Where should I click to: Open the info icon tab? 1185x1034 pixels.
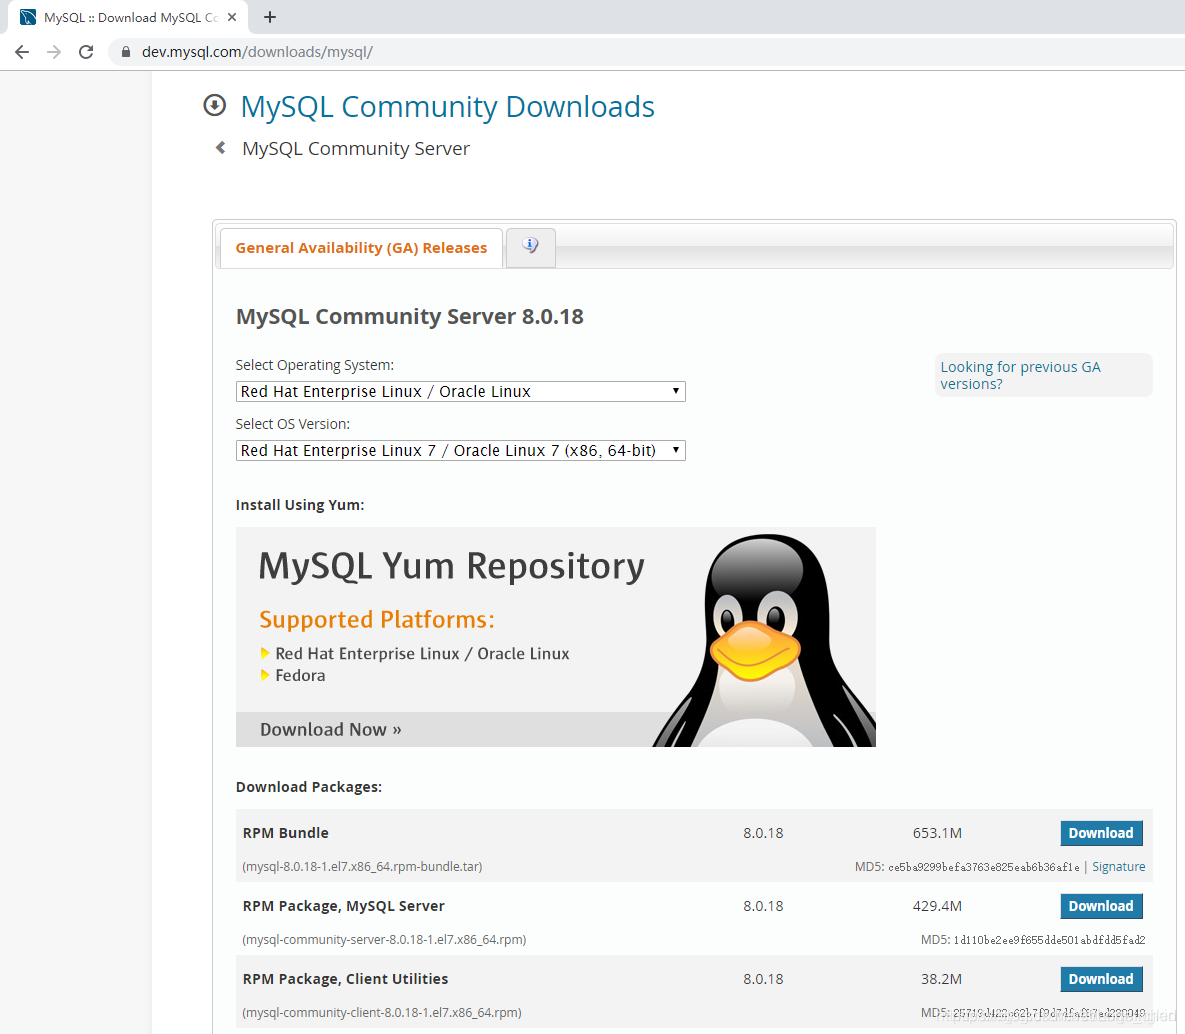pyautogui.click(x=531, y=246)
